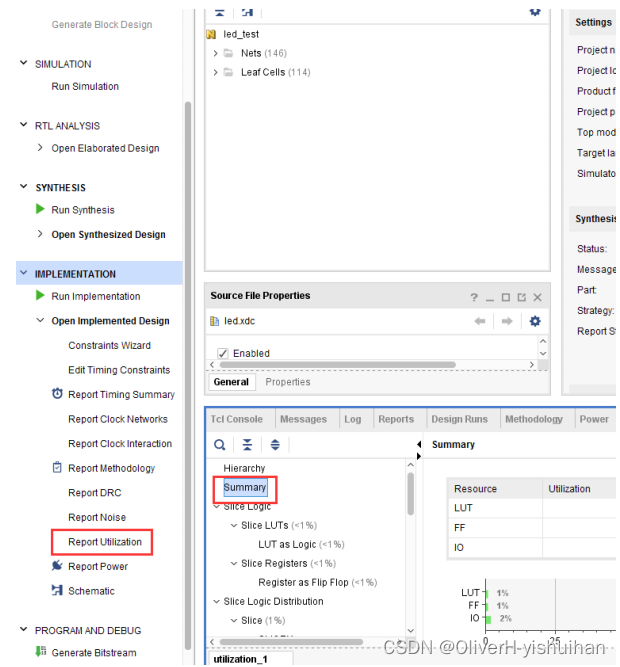620x667 pixels.
Task: Click the green Run Synthesis play icon
Action: (x=40, y=209)
